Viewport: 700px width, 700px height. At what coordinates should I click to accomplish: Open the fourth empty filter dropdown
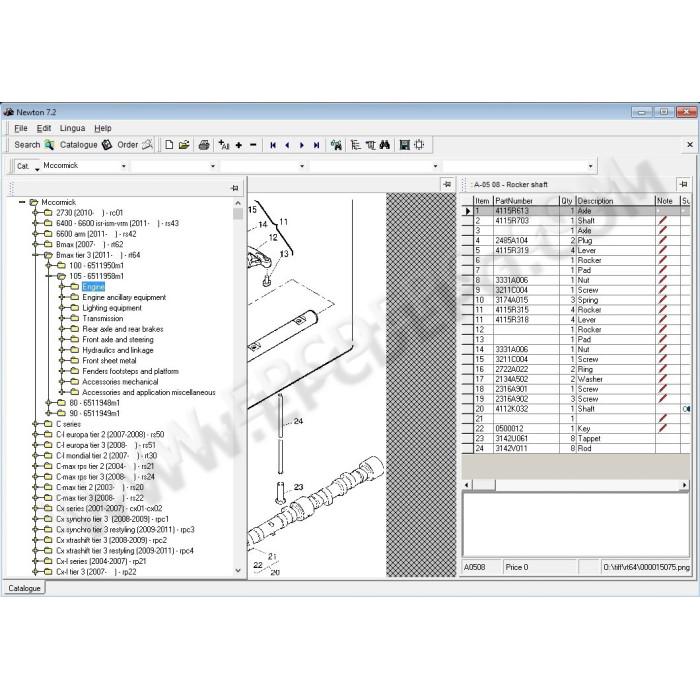435,166
